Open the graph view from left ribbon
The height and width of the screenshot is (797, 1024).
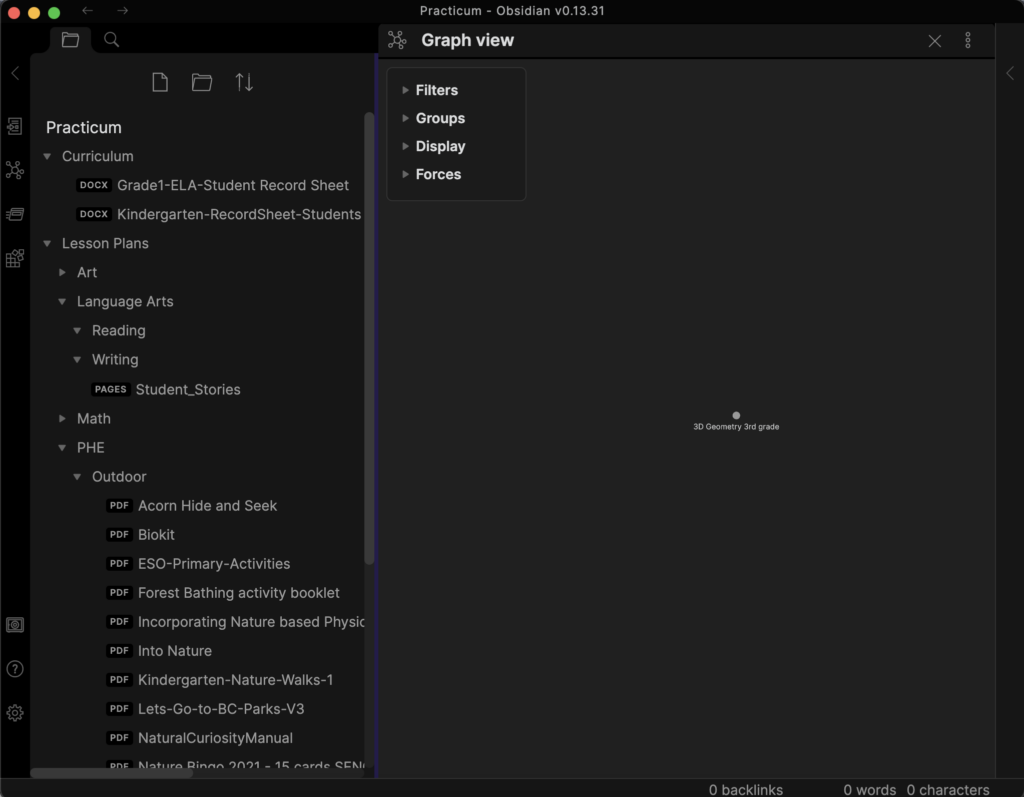(x=15, y=170)
